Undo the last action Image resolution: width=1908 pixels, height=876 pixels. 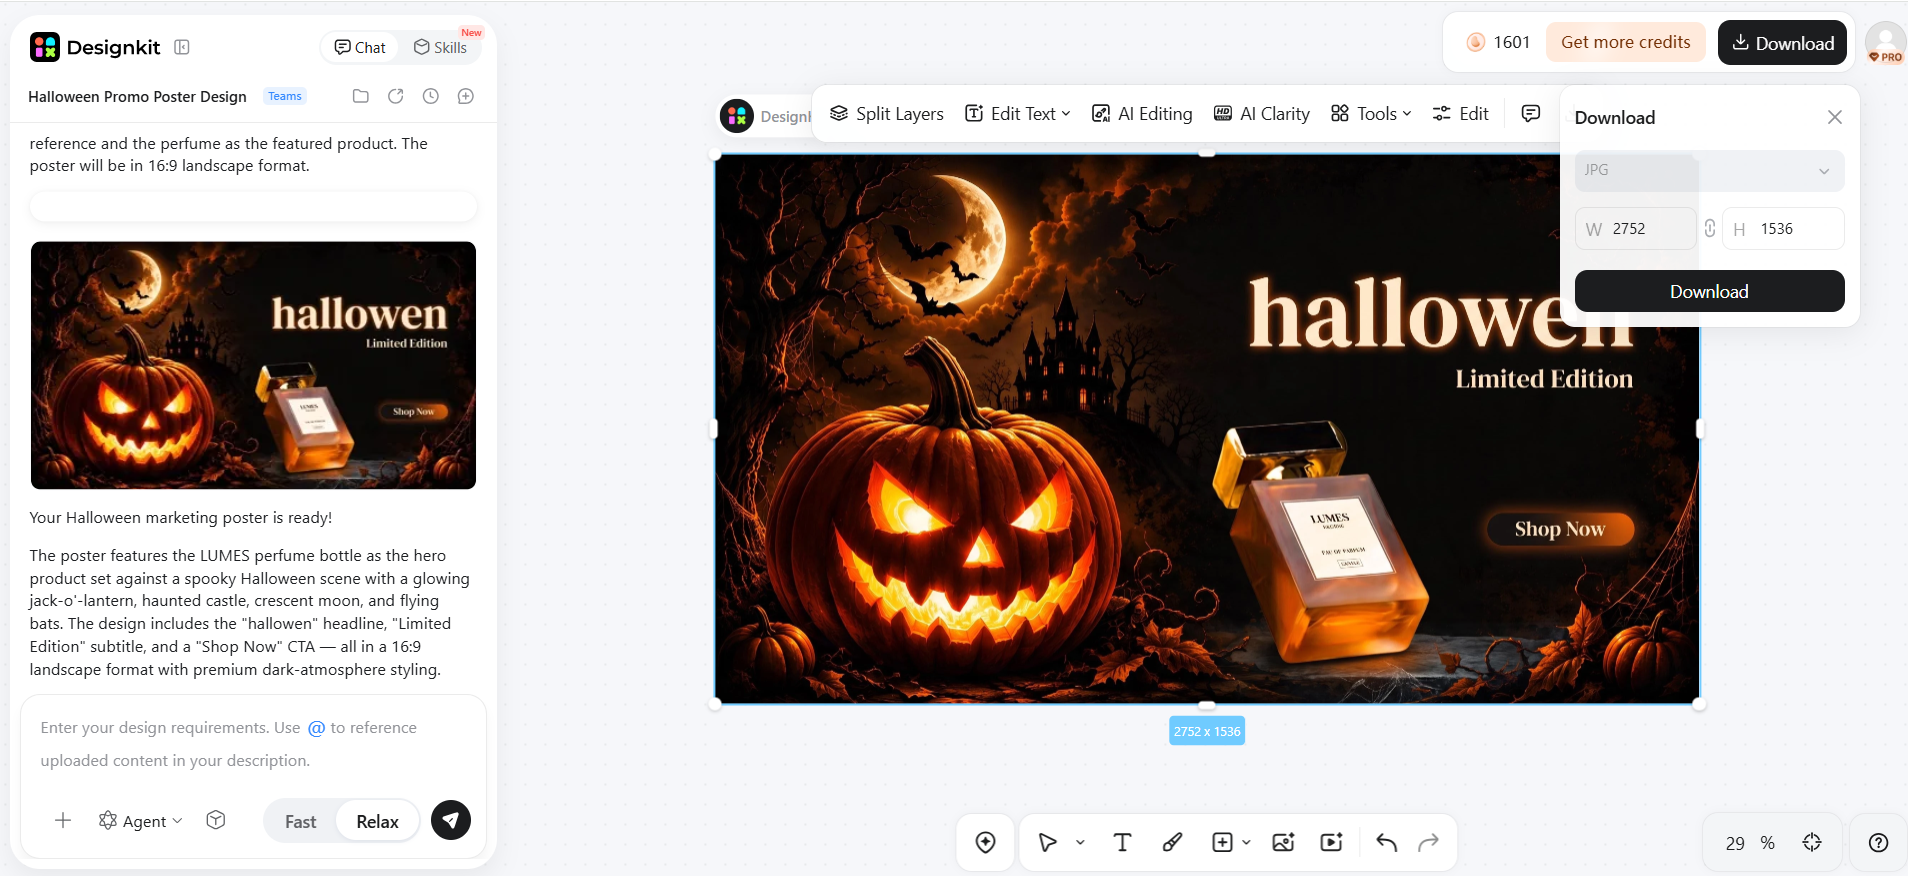coord(1386,842)
